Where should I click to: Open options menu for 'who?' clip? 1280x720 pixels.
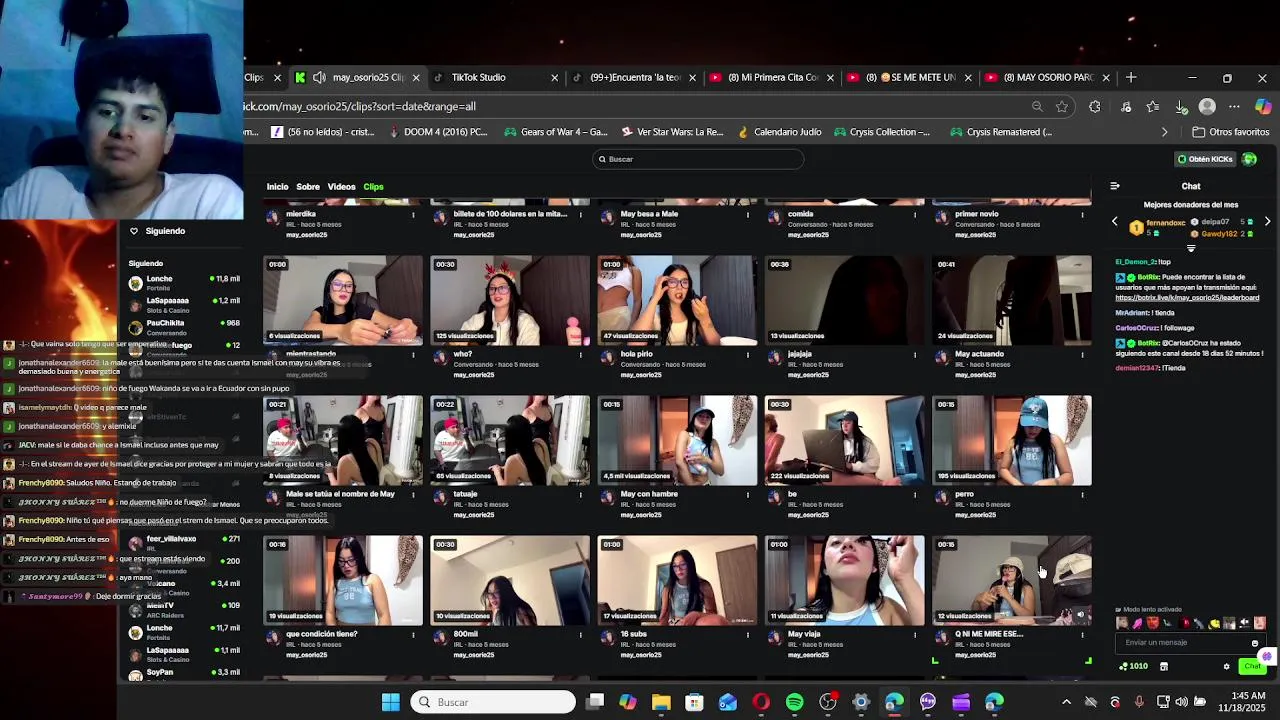point(580,354)
